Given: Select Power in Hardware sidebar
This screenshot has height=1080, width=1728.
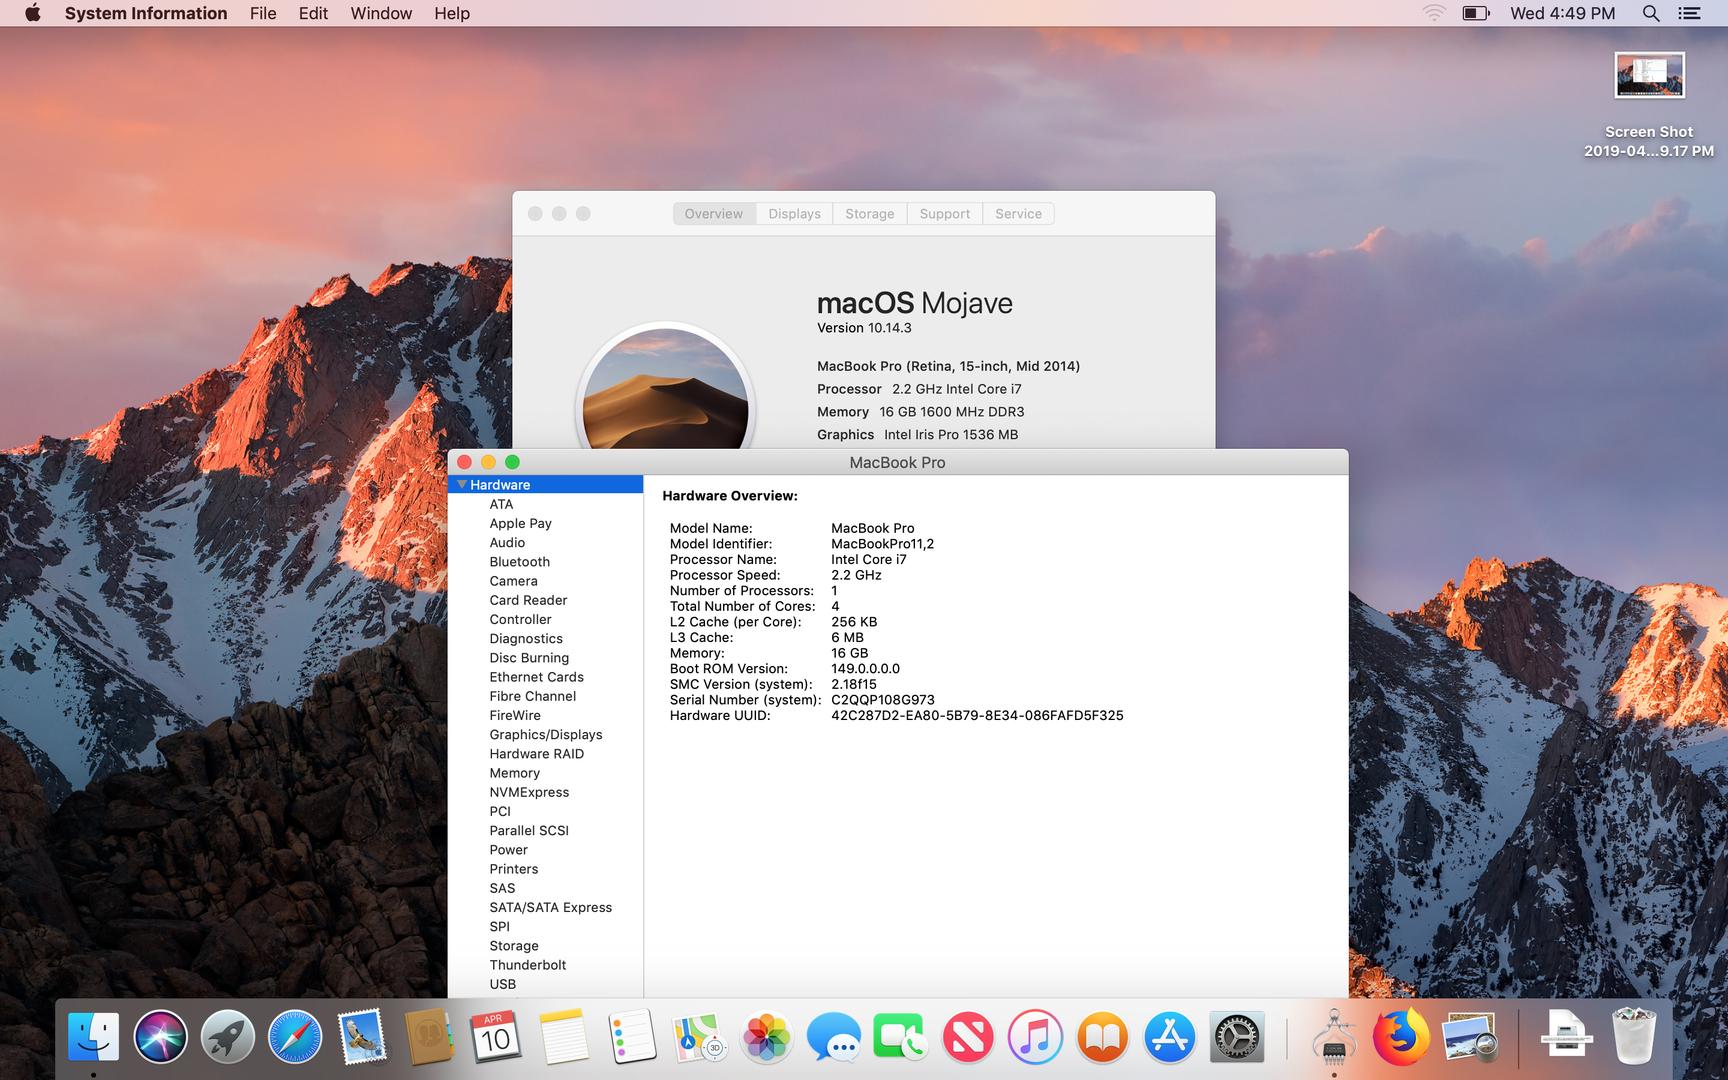Looking at the screenshot, I should pos(508,850).
